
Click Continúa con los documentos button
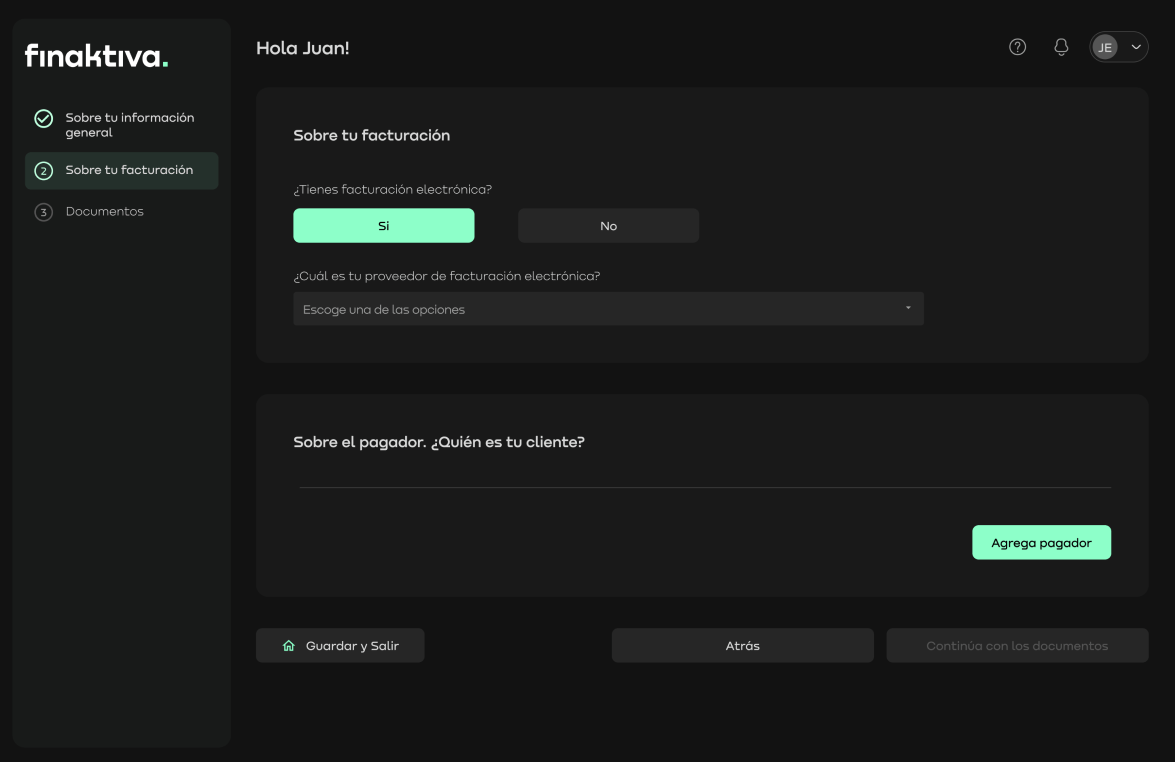click(1018, 645)
